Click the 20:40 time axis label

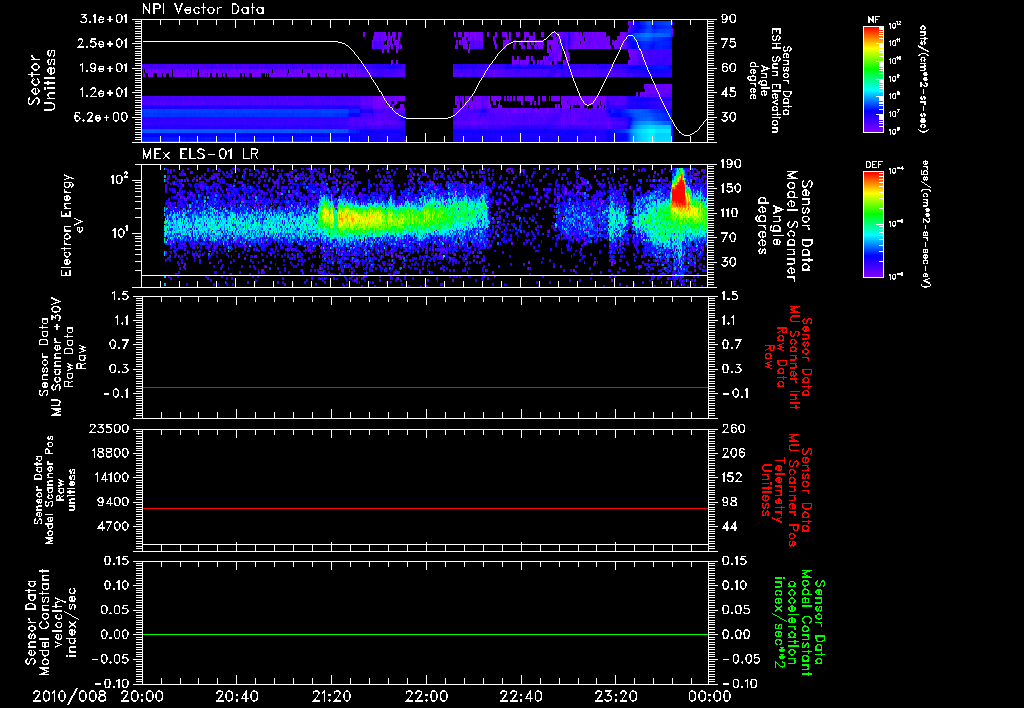coord(236,696)
